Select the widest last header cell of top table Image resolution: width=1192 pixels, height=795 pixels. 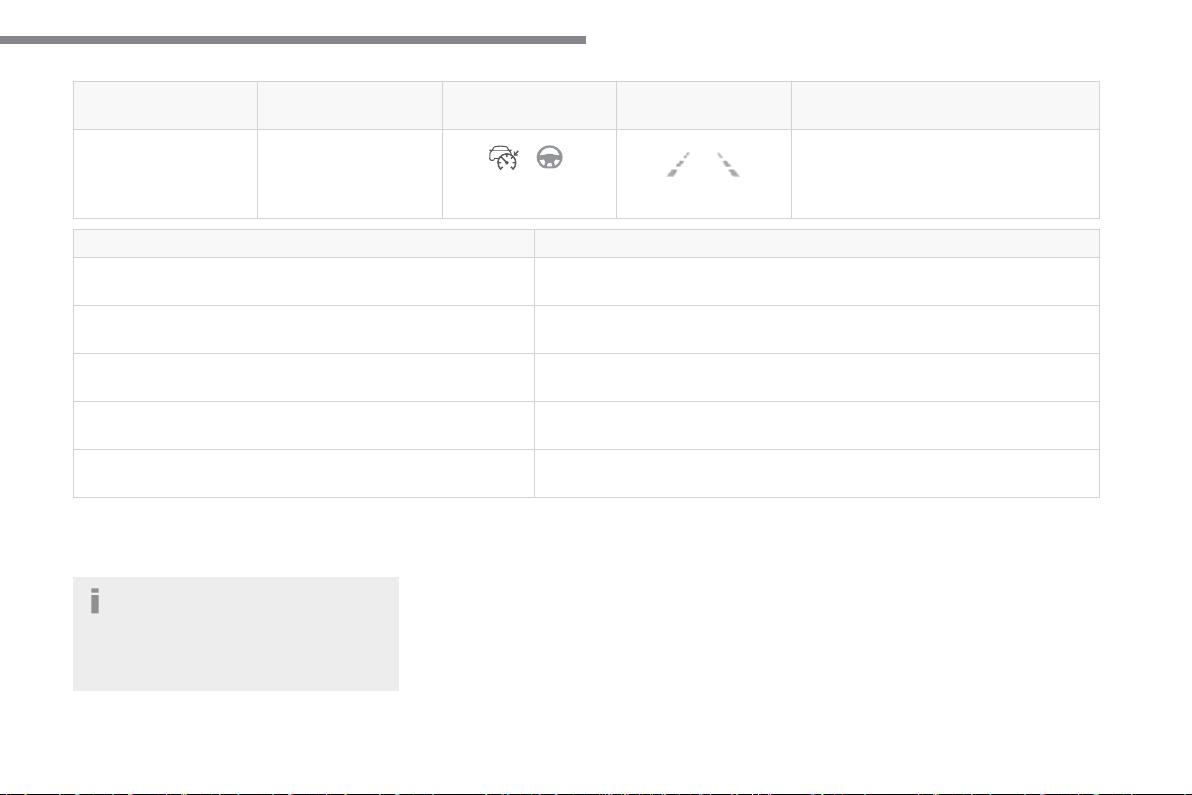click(x=945, y=105)
